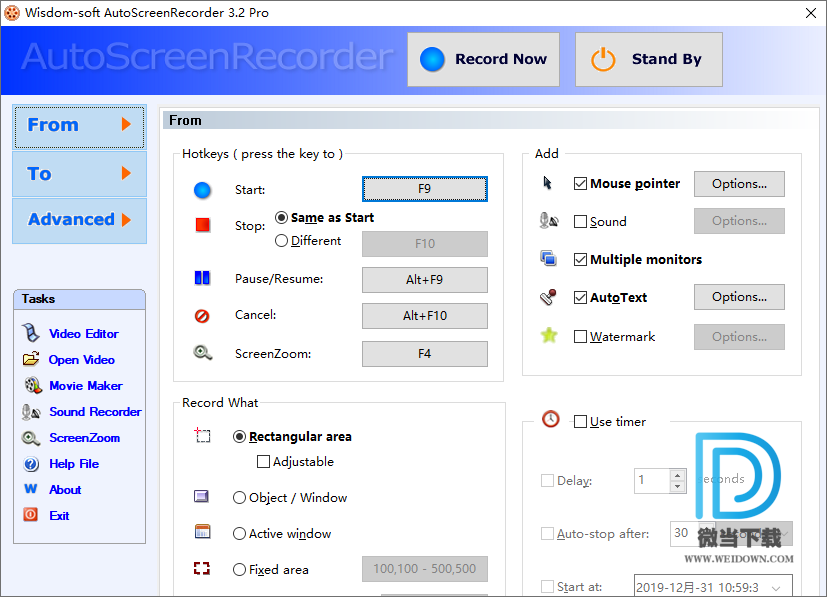This screenshot has width=827, height=597.
Task: Click the Multiple monitors icon
Action: pyautogui.click(x=549, y=258)
